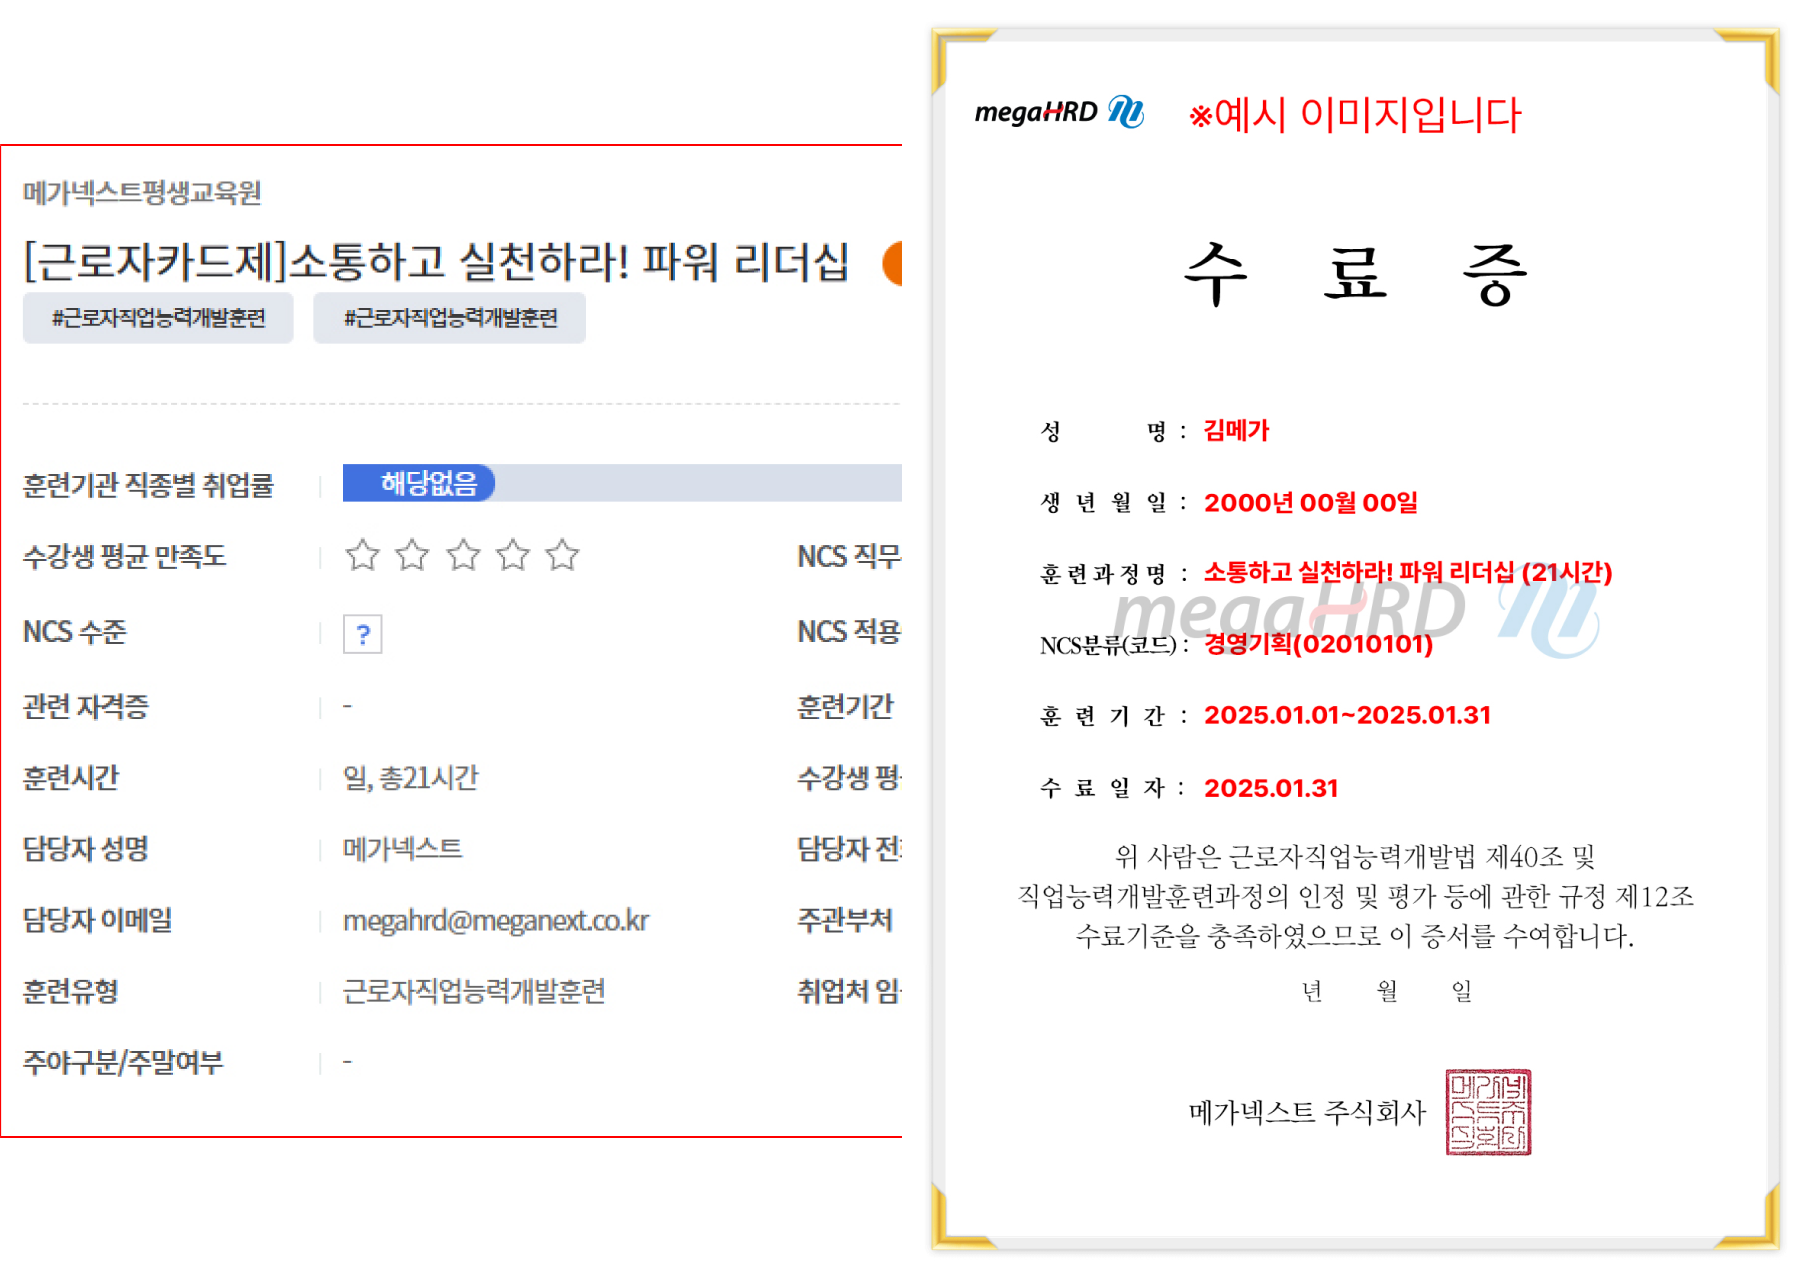Click the 메가넥스트 manager name value
The image size is (1810, 1284).
pos(403,849)
